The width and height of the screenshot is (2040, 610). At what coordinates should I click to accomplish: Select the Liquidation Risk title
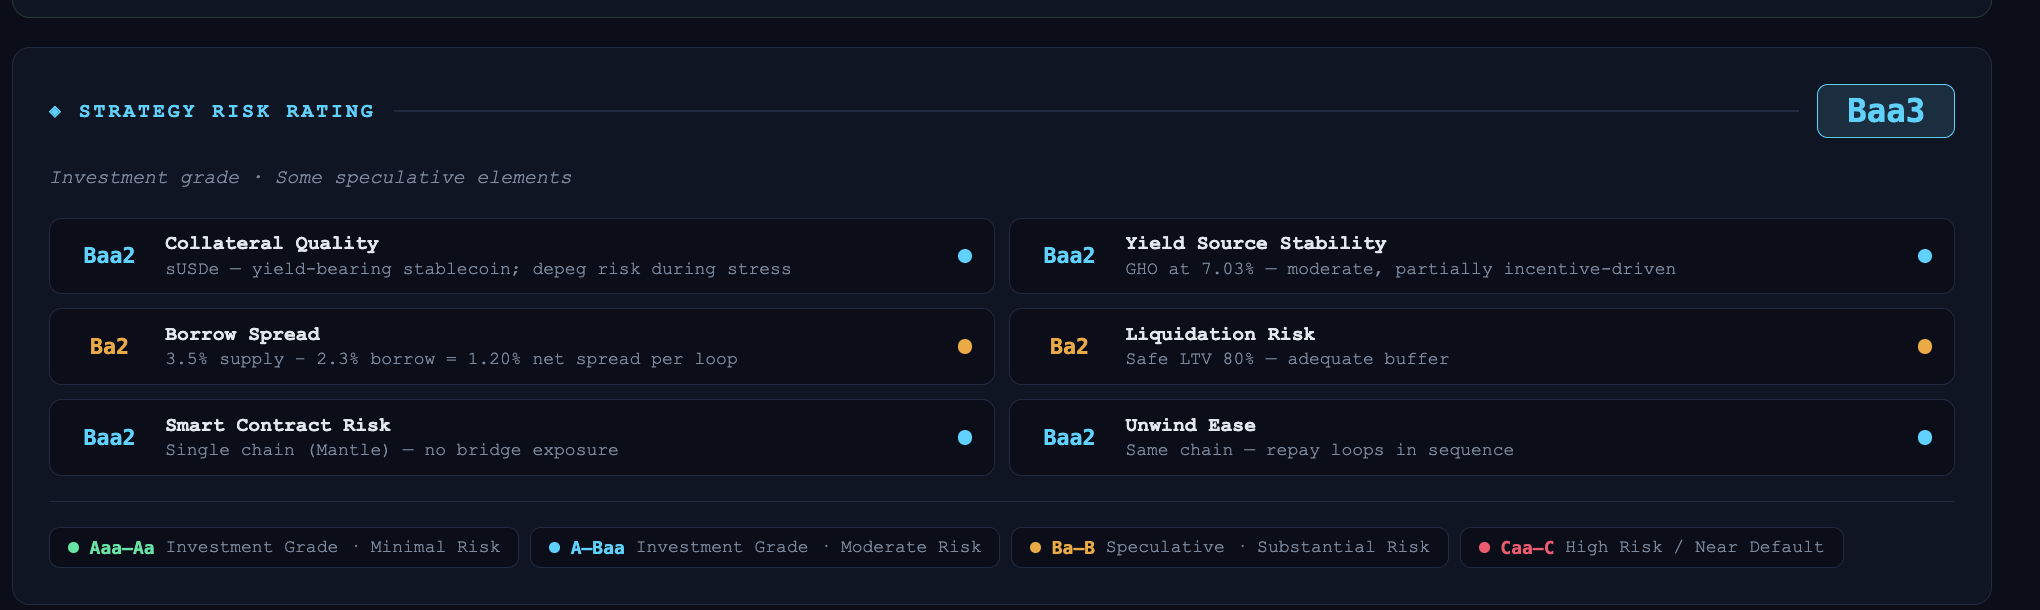click(1220, 334)
